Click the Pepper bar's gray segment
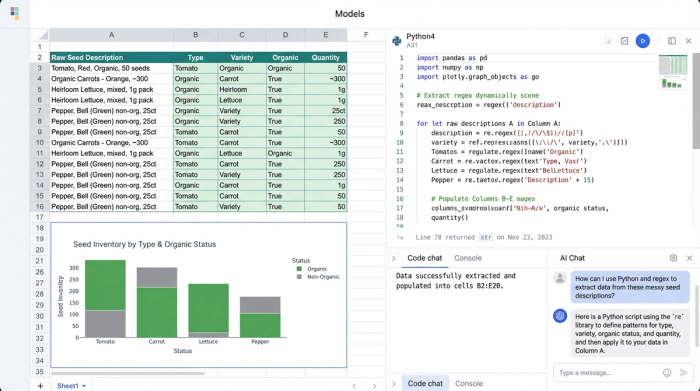Screen dimensions: 700x391 coord(260,305)
